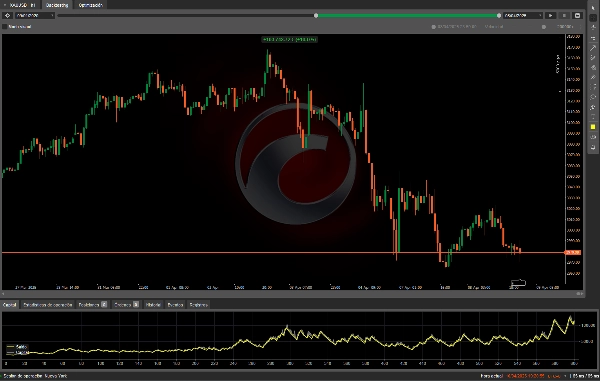
Task: Click the orange price label on the price axis
Action: [573, 252]
